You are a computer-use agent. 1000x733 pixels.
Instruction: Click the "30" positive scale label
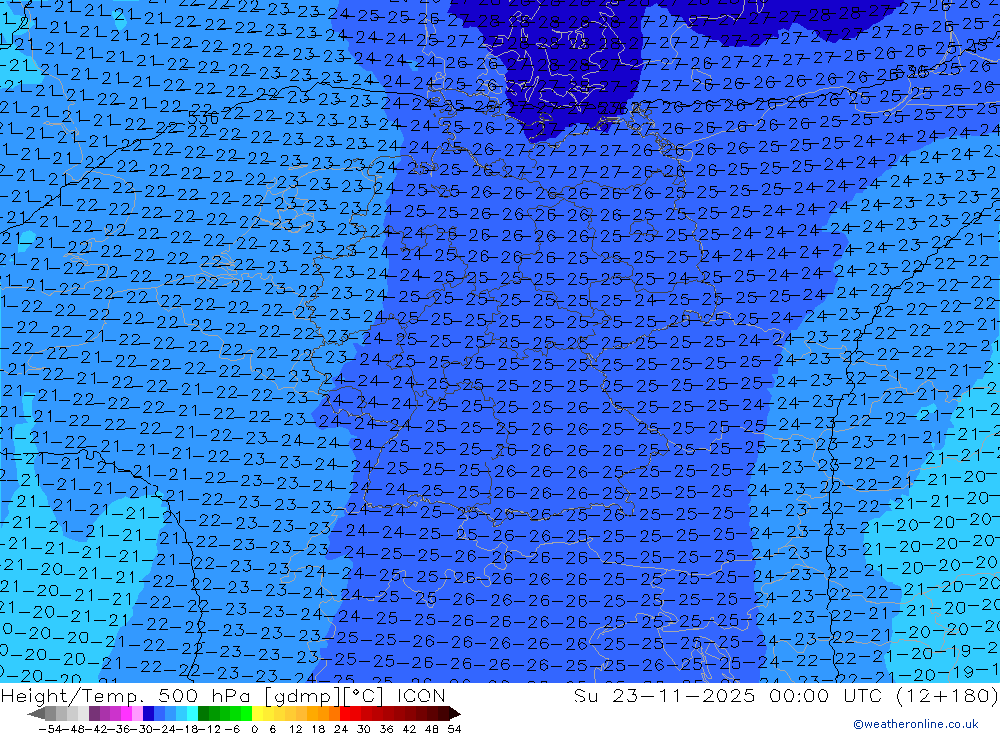pyautogui.click(x=364, y=729)
